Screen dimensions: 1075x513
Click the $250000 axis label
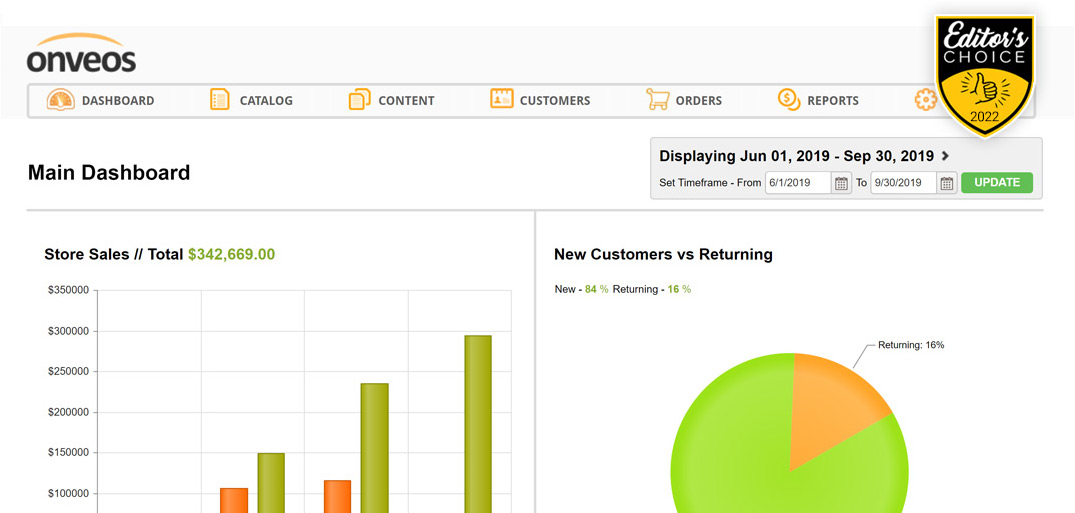(69, 372)
